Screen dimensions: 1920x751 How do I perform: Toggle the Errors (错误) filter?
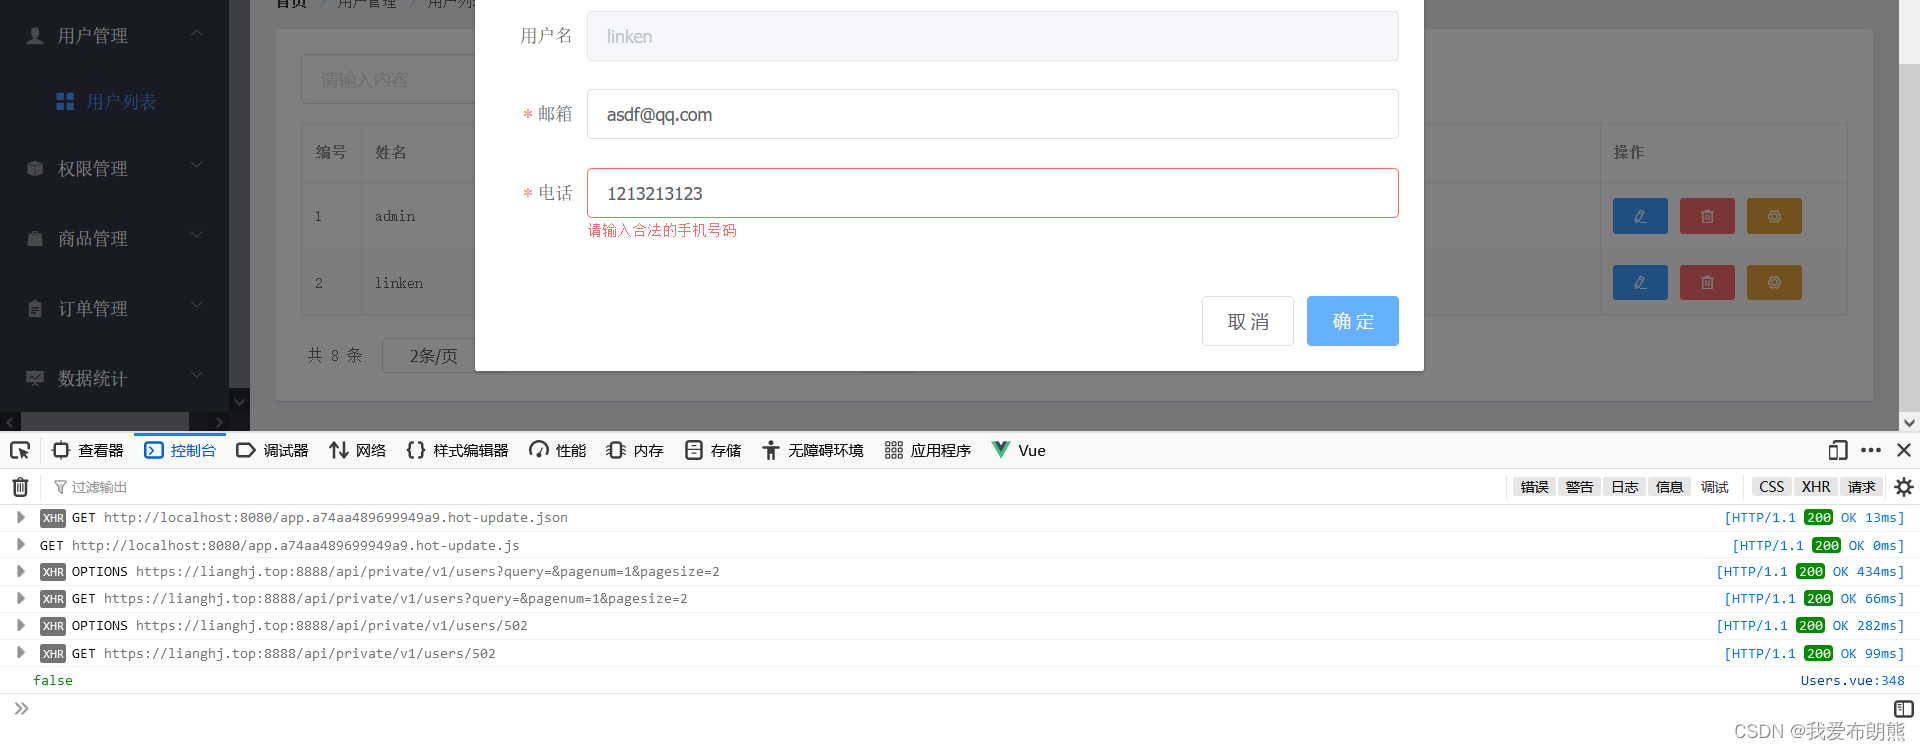[1534, 487]
